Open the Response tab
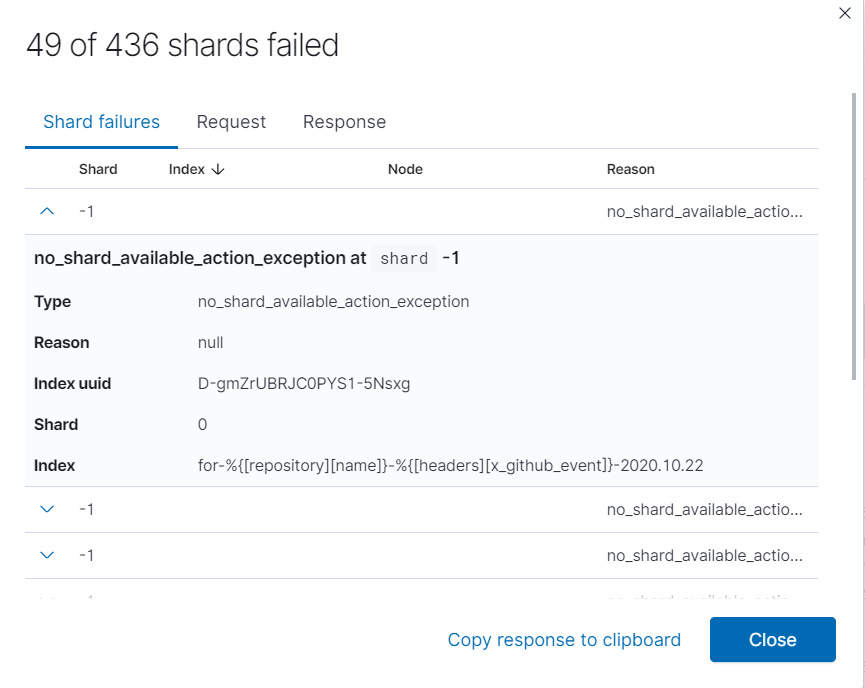This screenshot has height=688, width=865. [344, 122]
